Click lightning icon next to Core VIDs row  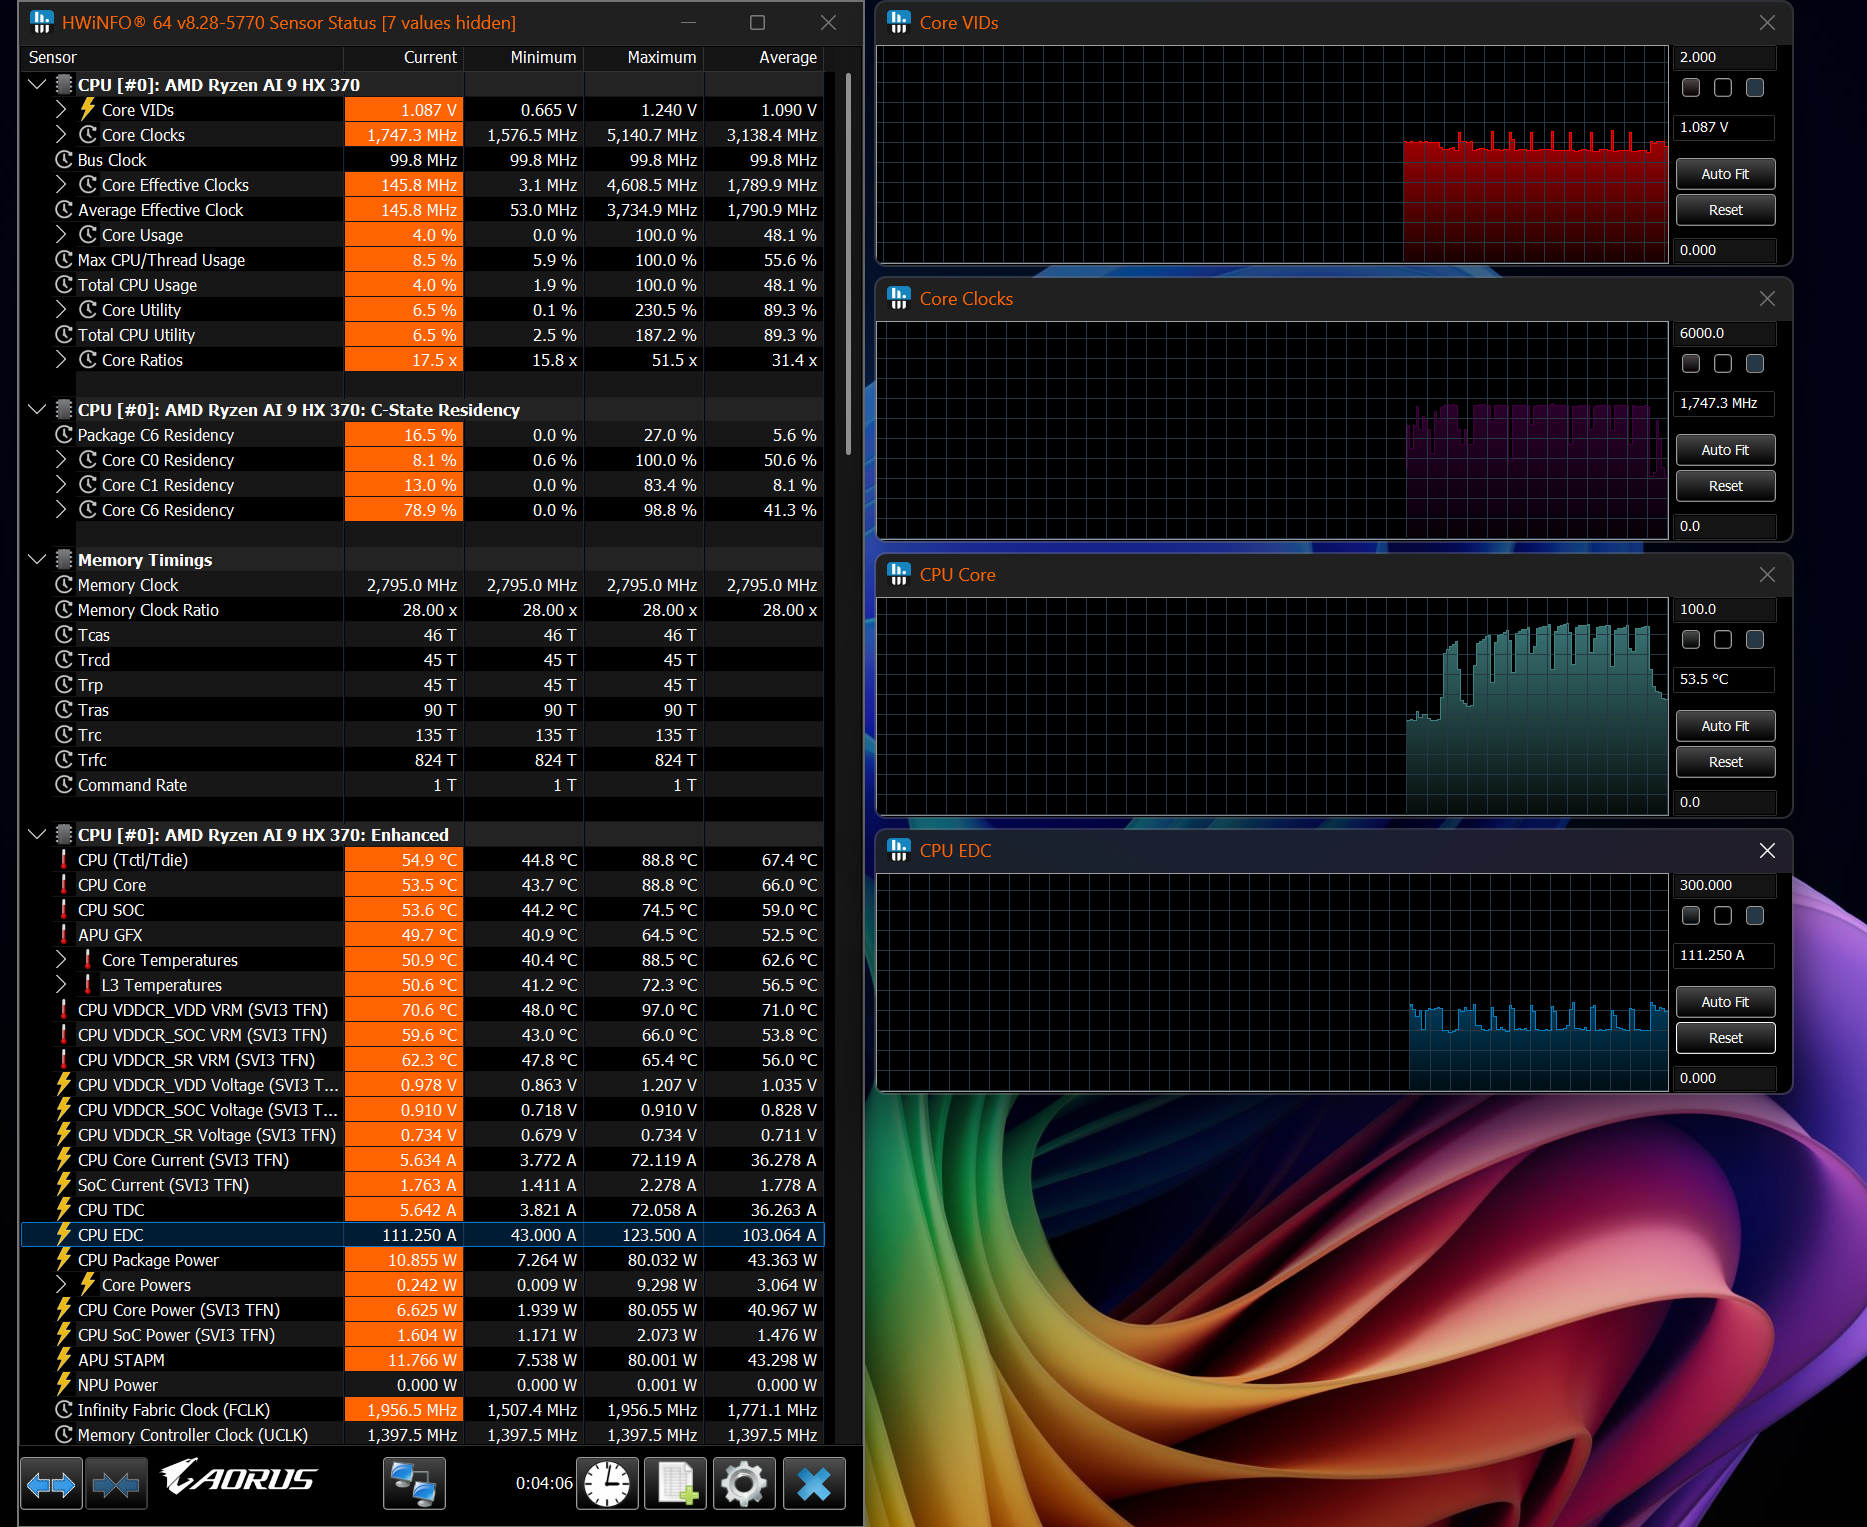(x=88, y=109)
